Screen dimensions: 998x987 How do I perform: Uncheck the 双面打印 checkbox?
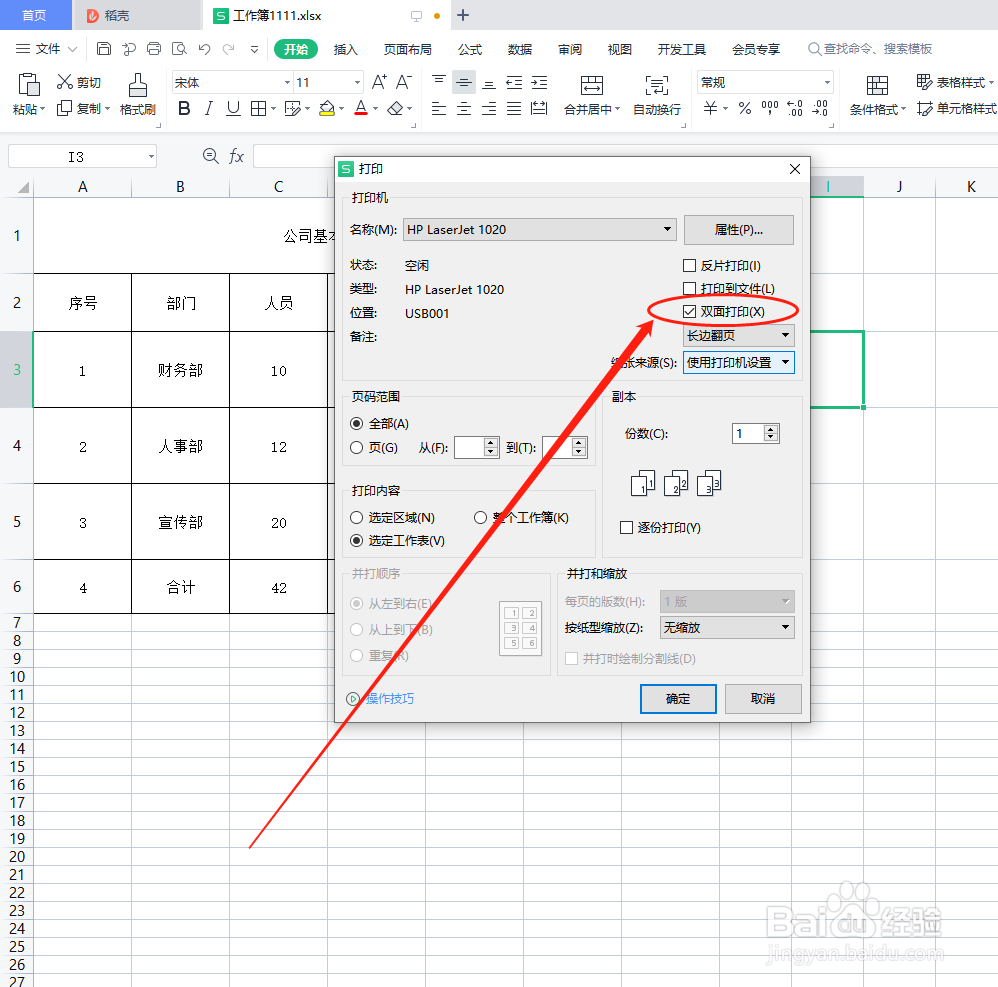[x=689, y=311]
